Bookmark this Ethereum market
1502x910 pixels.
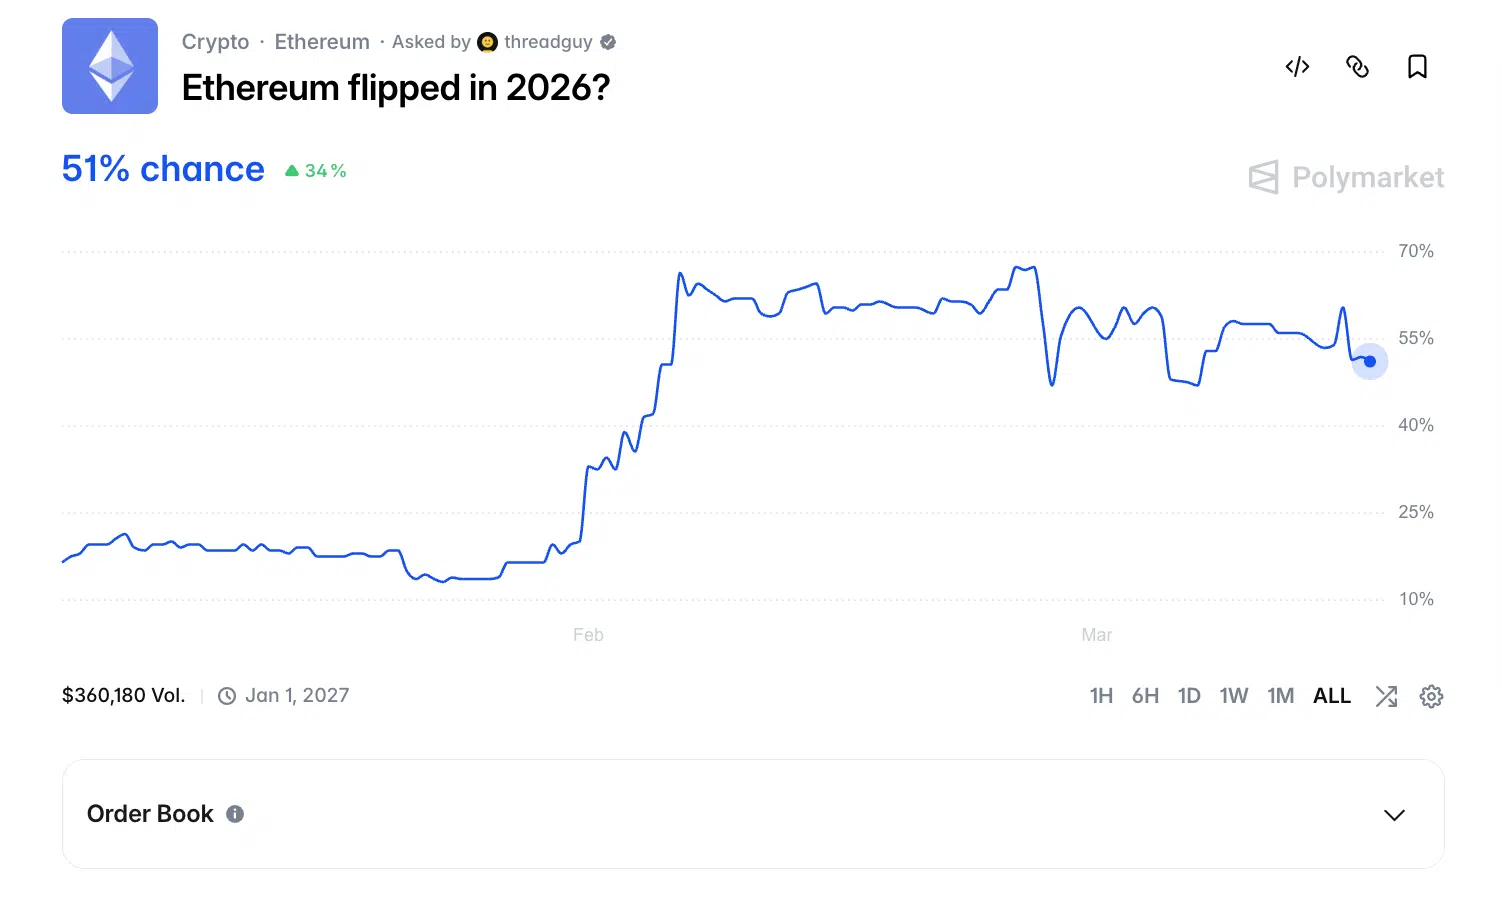[x=1417, y=67]
